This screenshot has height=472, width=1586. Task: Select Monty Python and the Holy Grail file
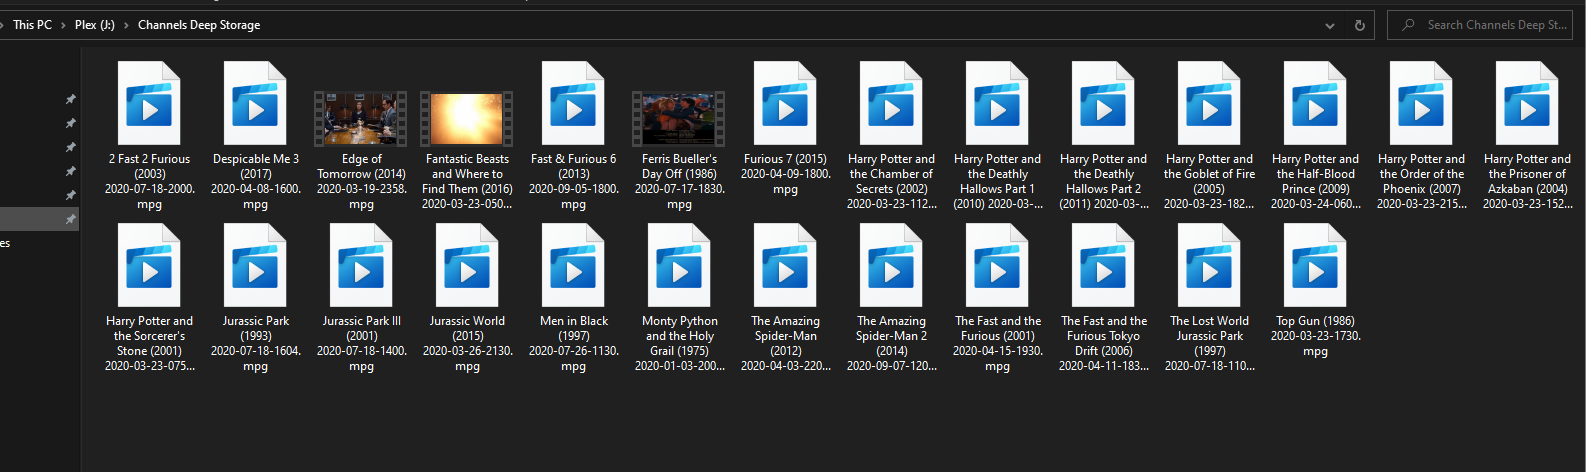click(679, 266)
